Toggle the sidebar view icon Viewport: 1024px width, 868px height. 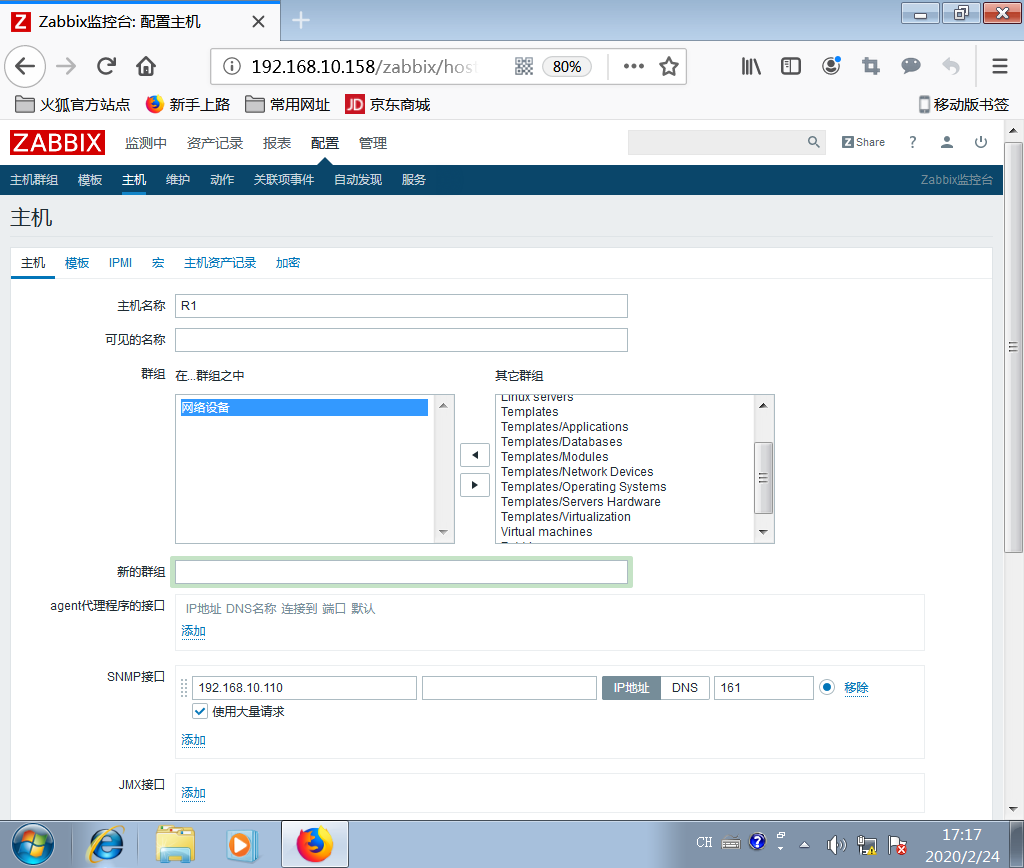click(x=791, y=66)
